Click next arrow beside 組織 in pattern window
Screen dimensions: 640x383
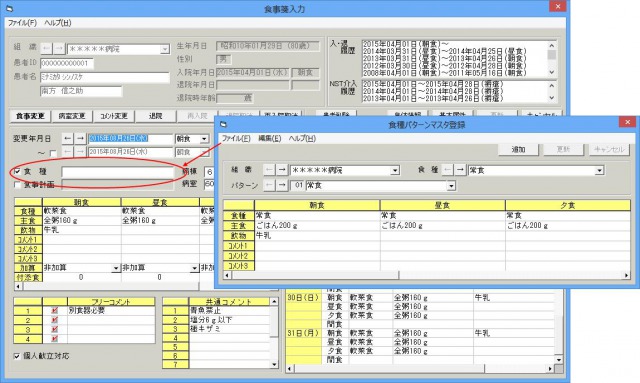tap(282, 170)
